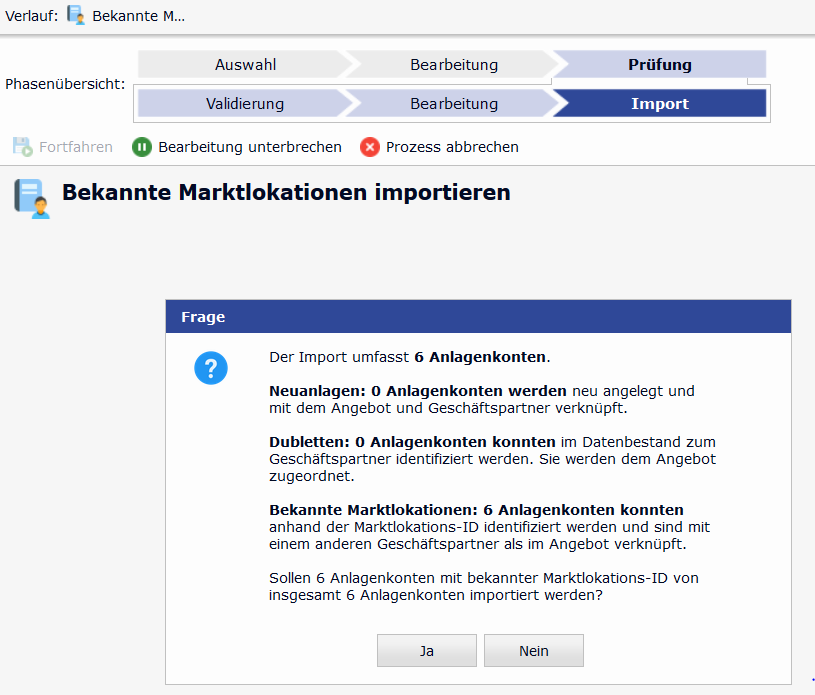The width and height of the screenshot is (815, 695).
Task: Click the Fortfahren save icon
Action: (x=23, y=147)
